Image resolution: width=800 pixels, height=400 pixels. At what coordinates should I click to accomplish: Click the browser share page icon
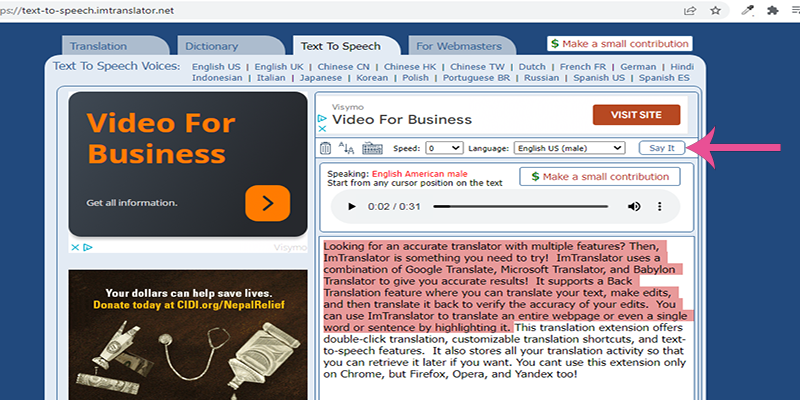click(x=690, y=11)
